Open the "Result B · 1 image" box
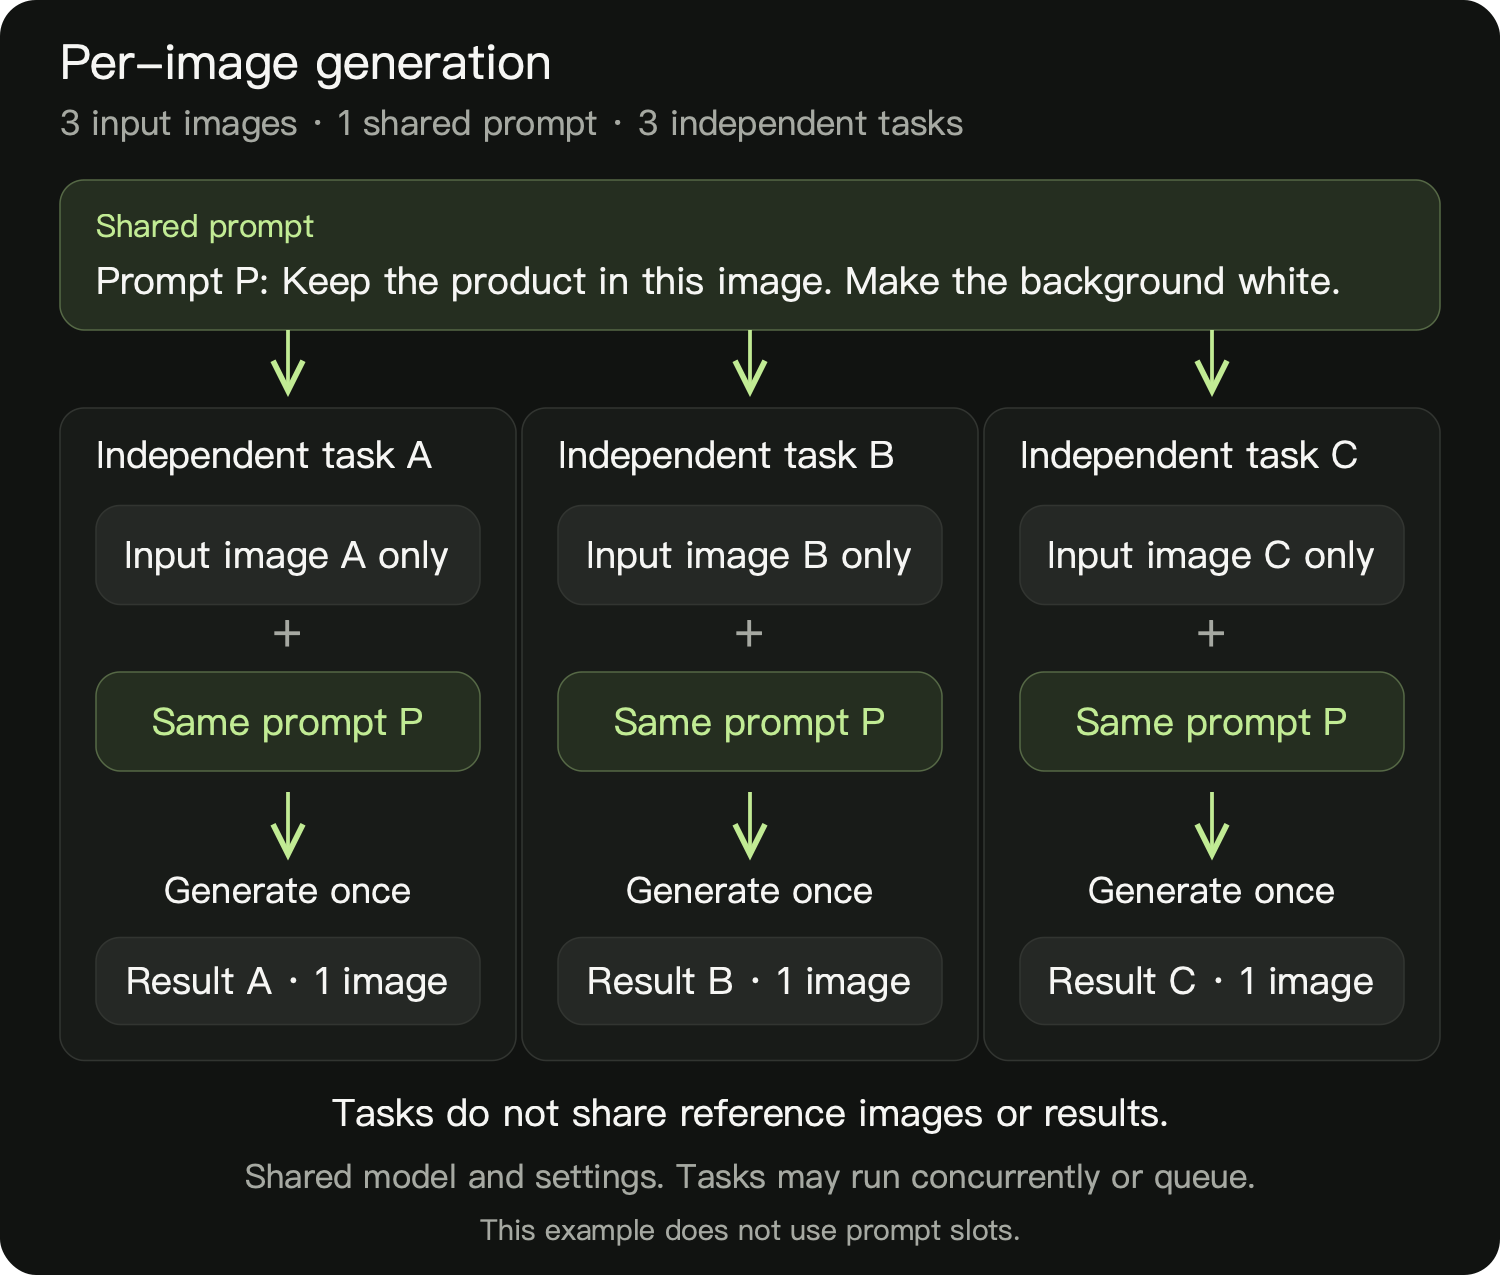 point(750,981)
